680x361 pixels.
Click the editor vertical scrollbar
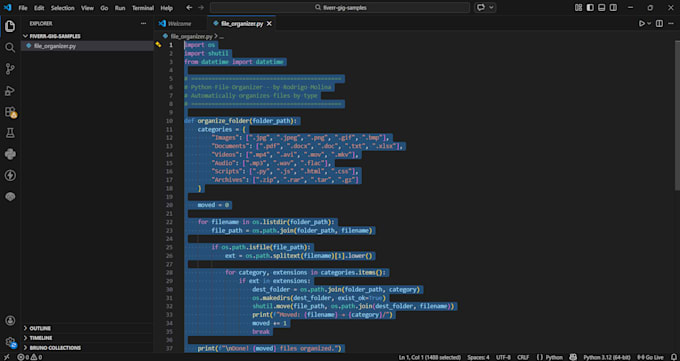click(x=677, y=115)
